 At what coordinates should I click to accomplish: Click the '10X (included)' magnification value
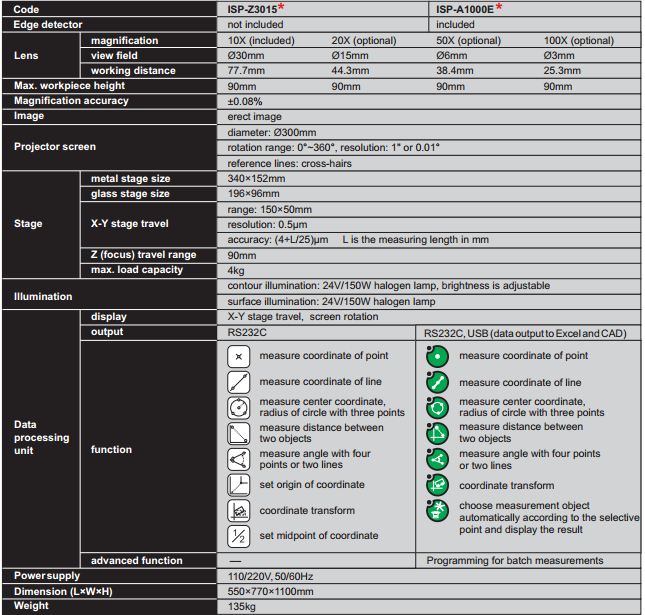(x=261, y=41)
